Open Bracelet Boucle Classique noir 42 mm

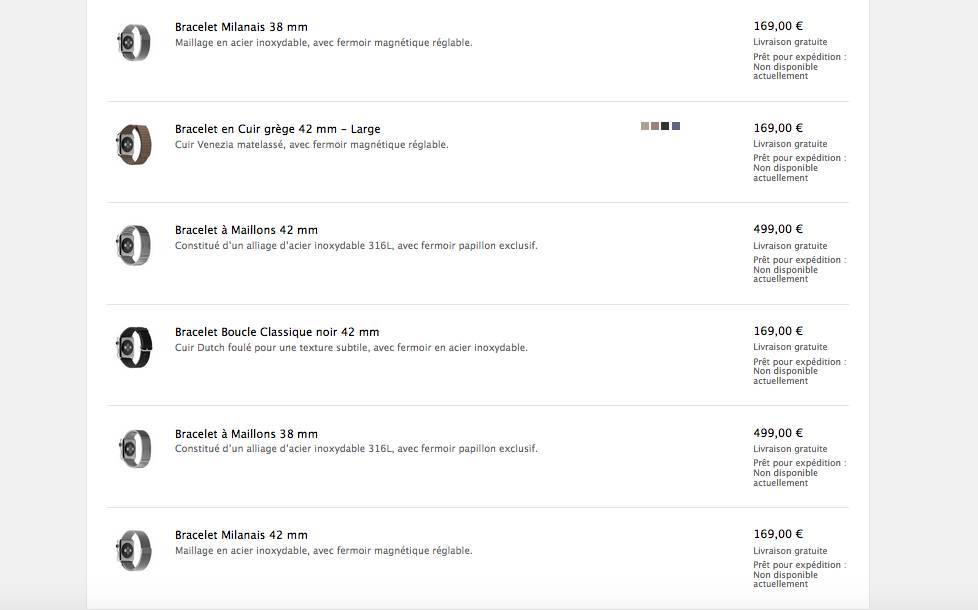(277, 332)
